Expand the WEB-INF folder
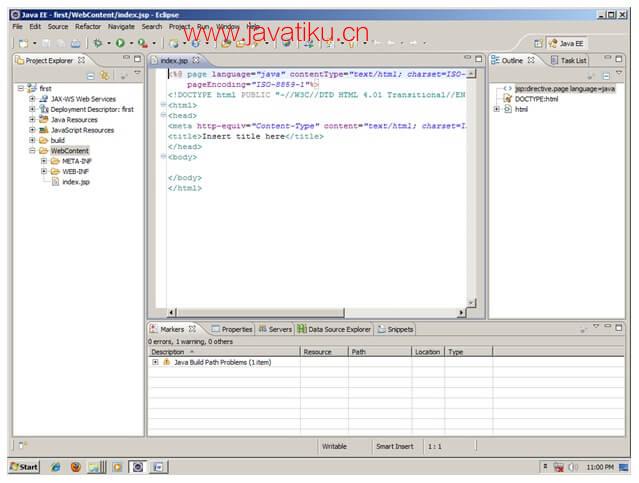639x483 pixels. (x=44, y=171)
